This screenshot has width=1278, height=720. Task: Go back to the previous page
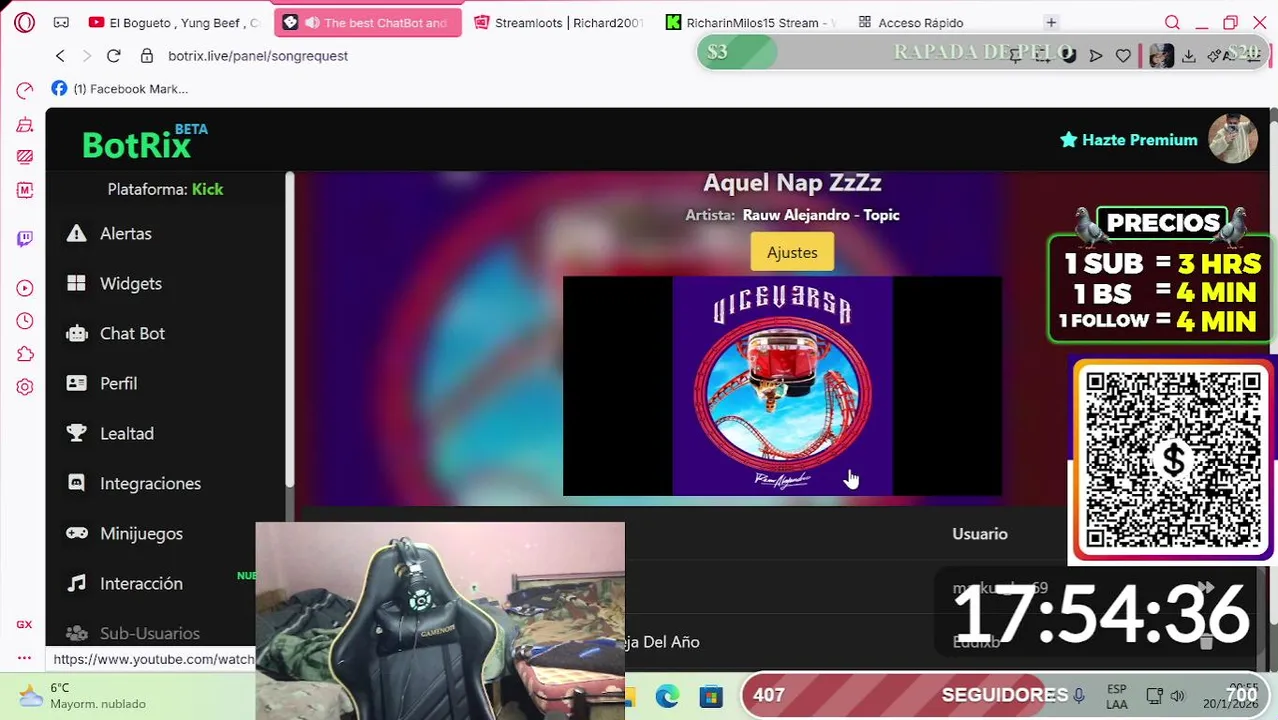pos(60,56)
